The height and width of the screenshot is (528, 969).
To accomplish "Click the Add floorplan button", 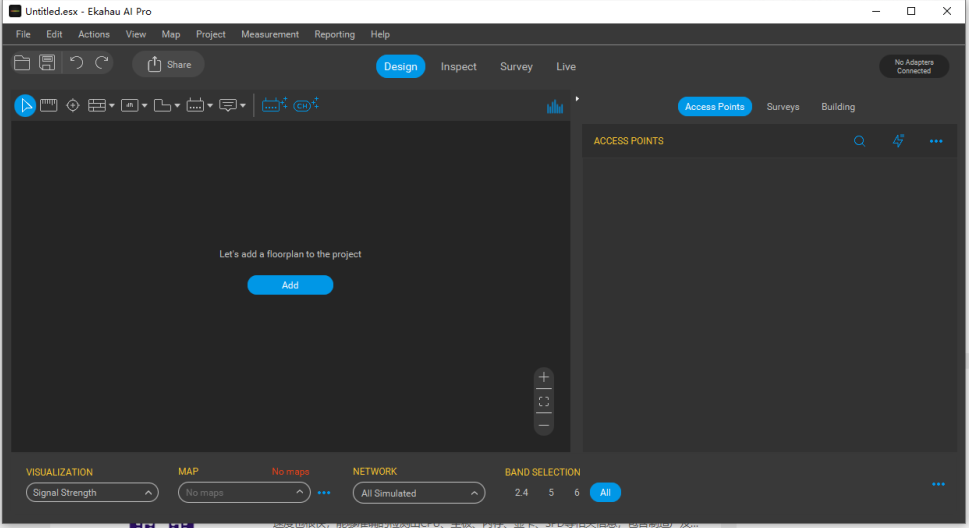I will (290, 285).
